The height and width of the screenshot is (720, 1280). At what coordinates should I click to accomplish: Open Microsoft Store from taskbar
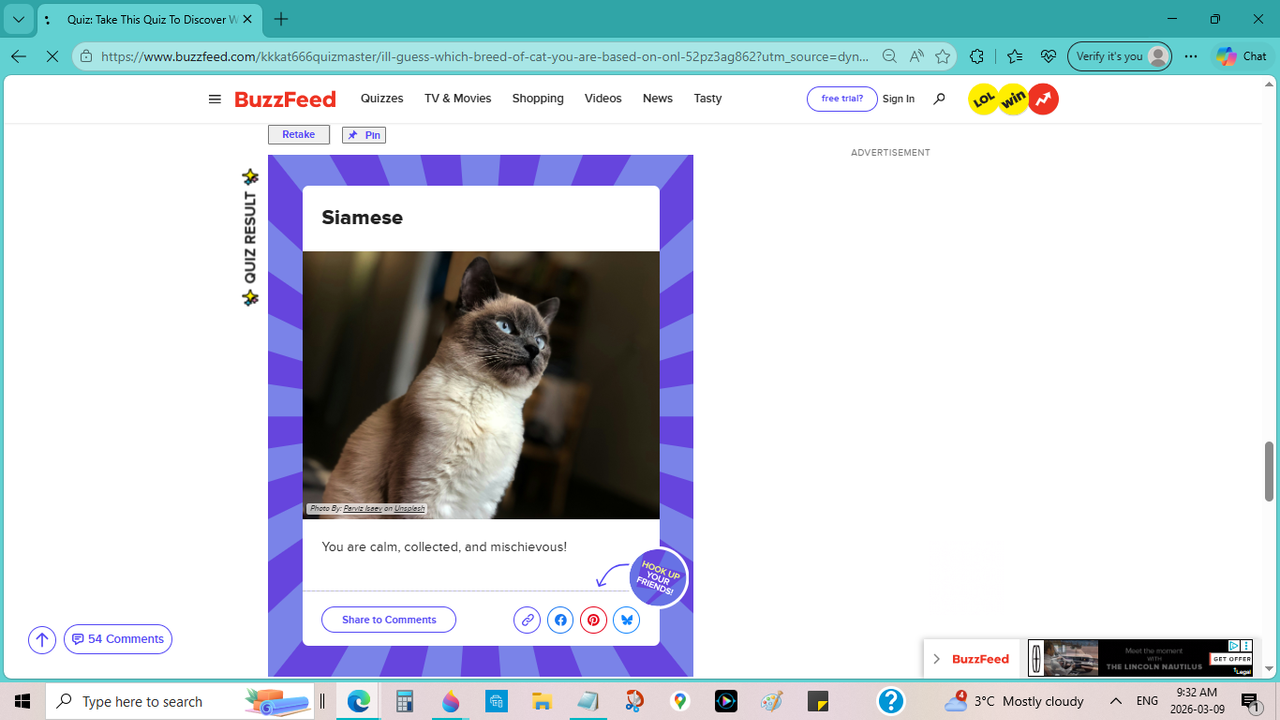point(496,701)
